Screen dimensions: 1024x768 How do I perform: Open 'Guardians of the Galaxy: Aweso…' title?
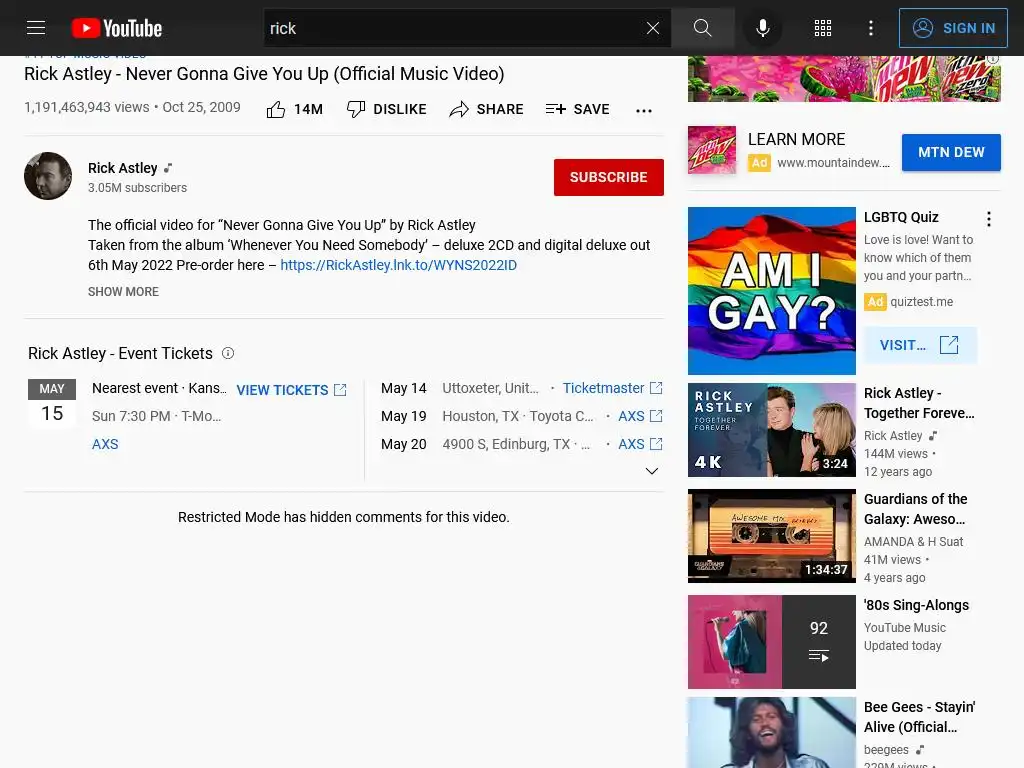point(916,509)
